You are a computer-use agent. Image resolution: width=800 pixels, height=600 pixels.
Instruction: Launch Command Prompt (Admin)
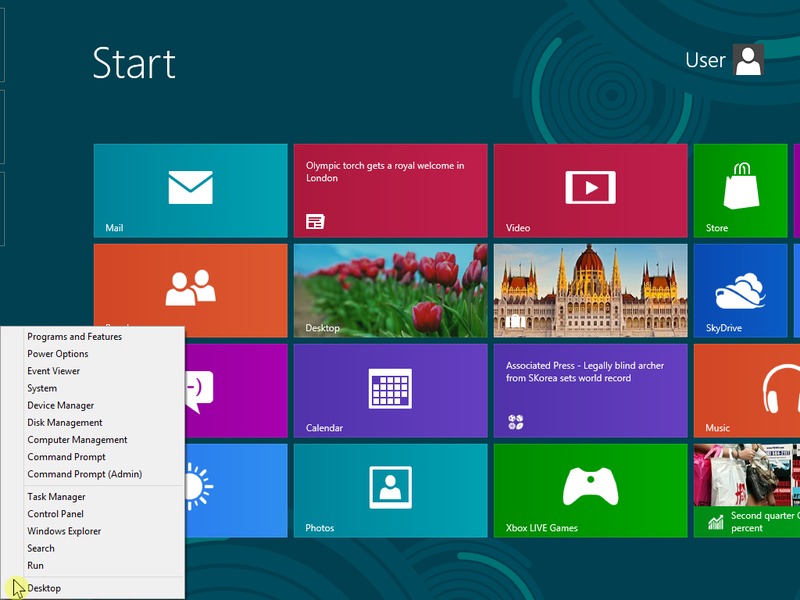tap(92, 474)
